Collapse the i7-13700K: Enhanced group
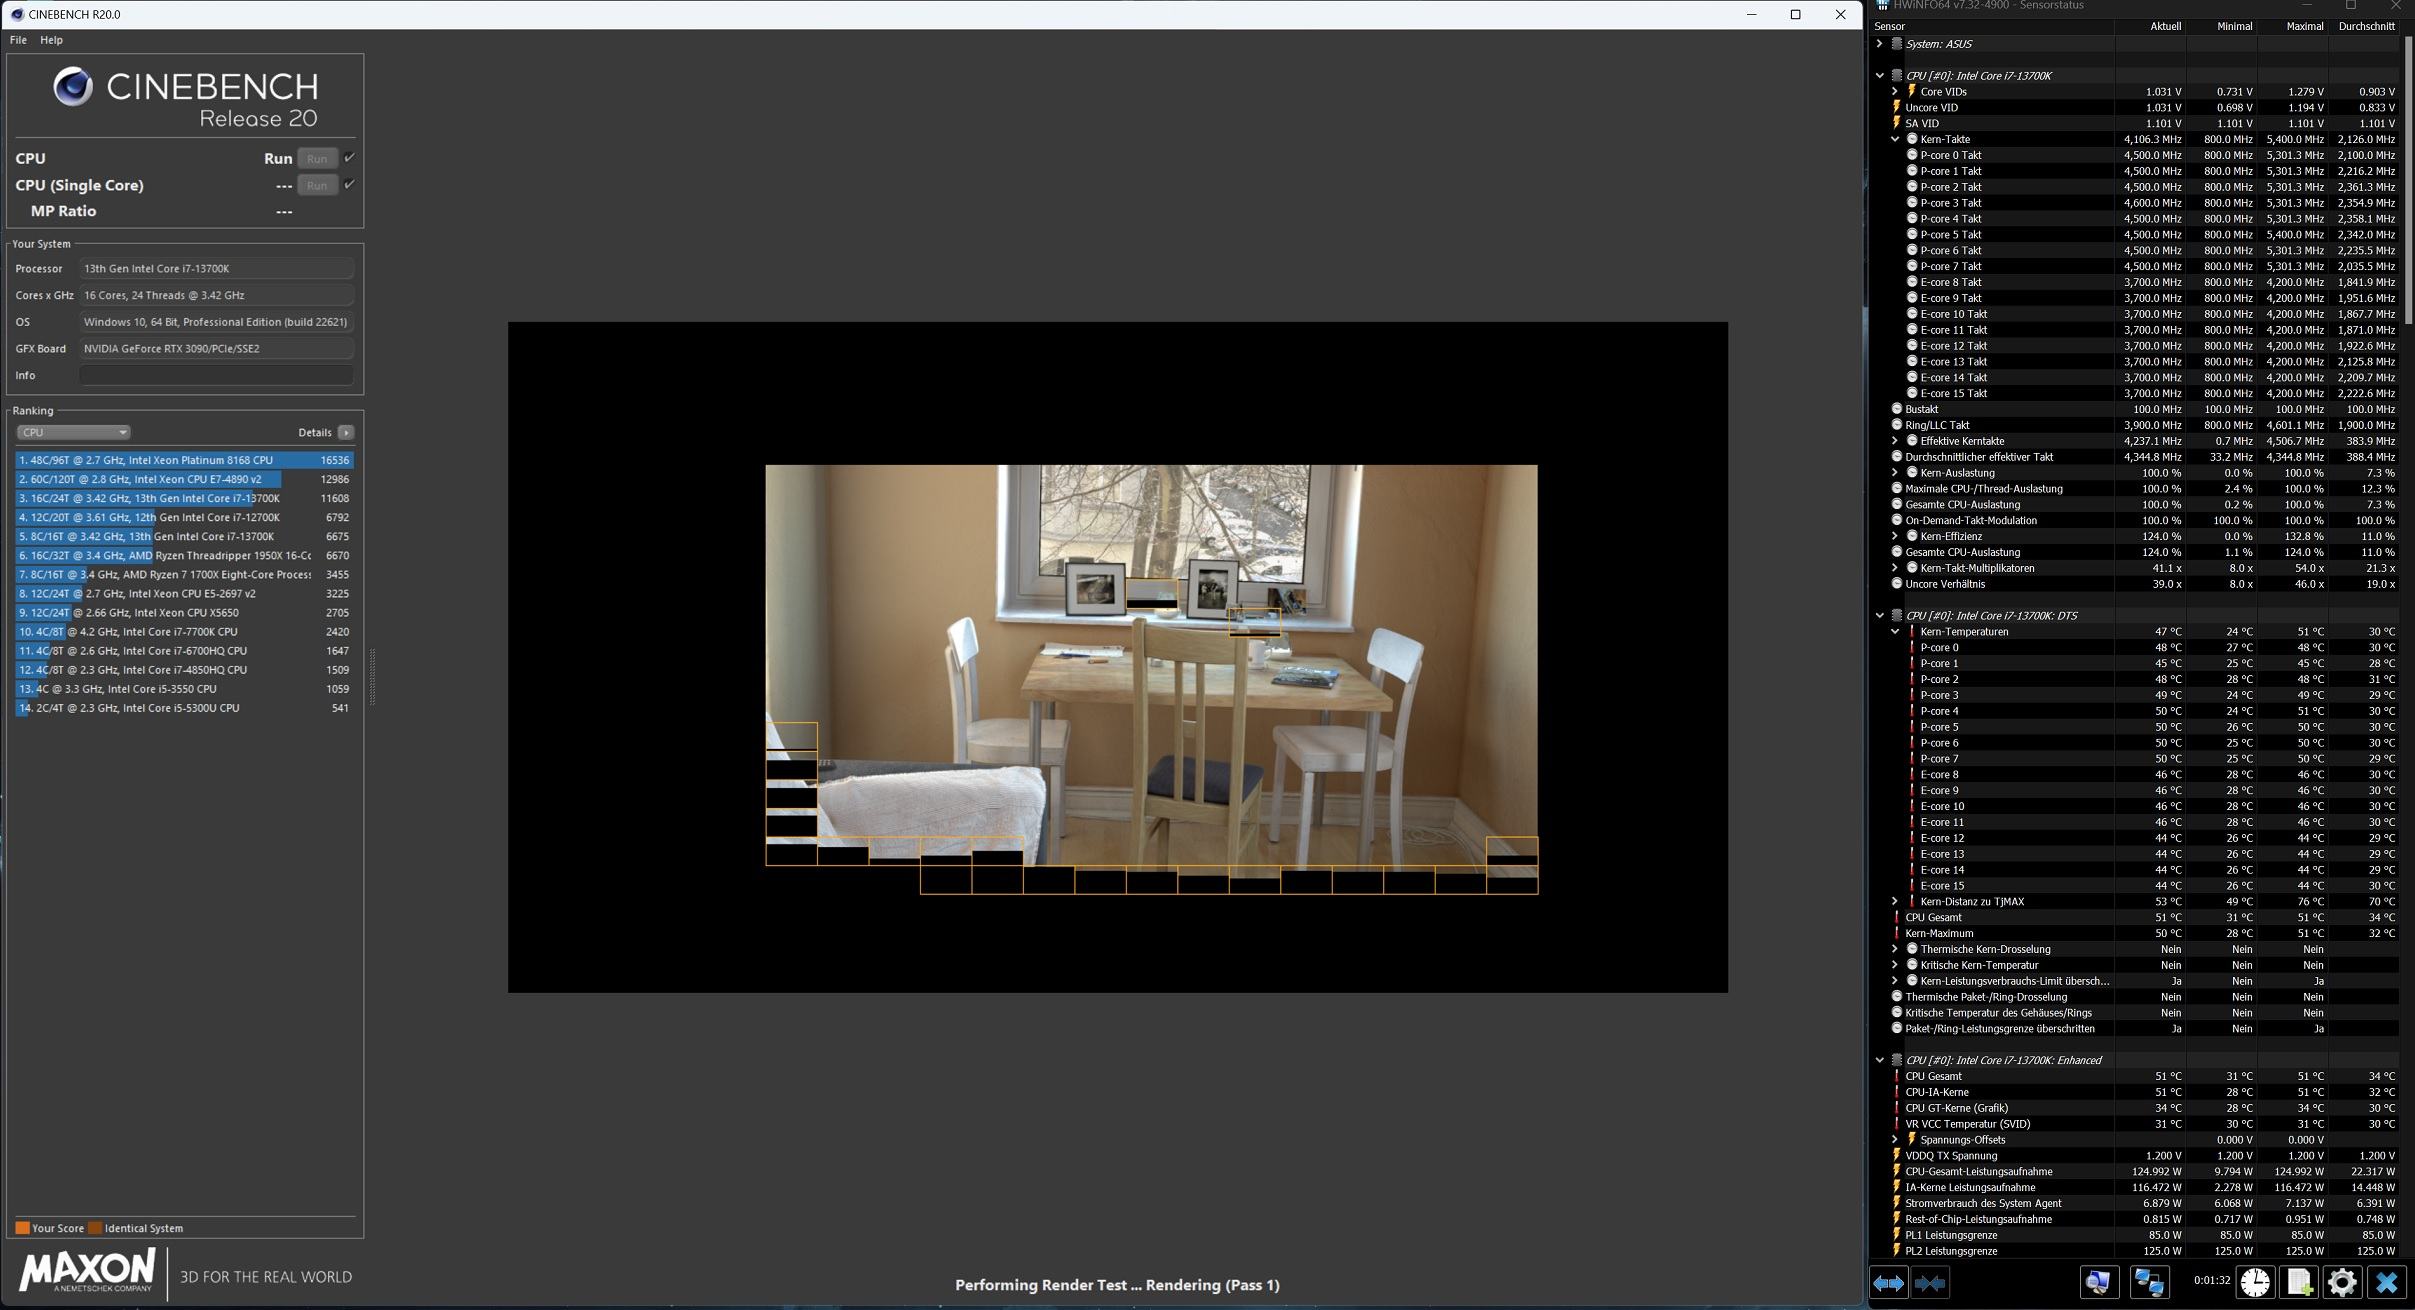 (1880, 1060)
